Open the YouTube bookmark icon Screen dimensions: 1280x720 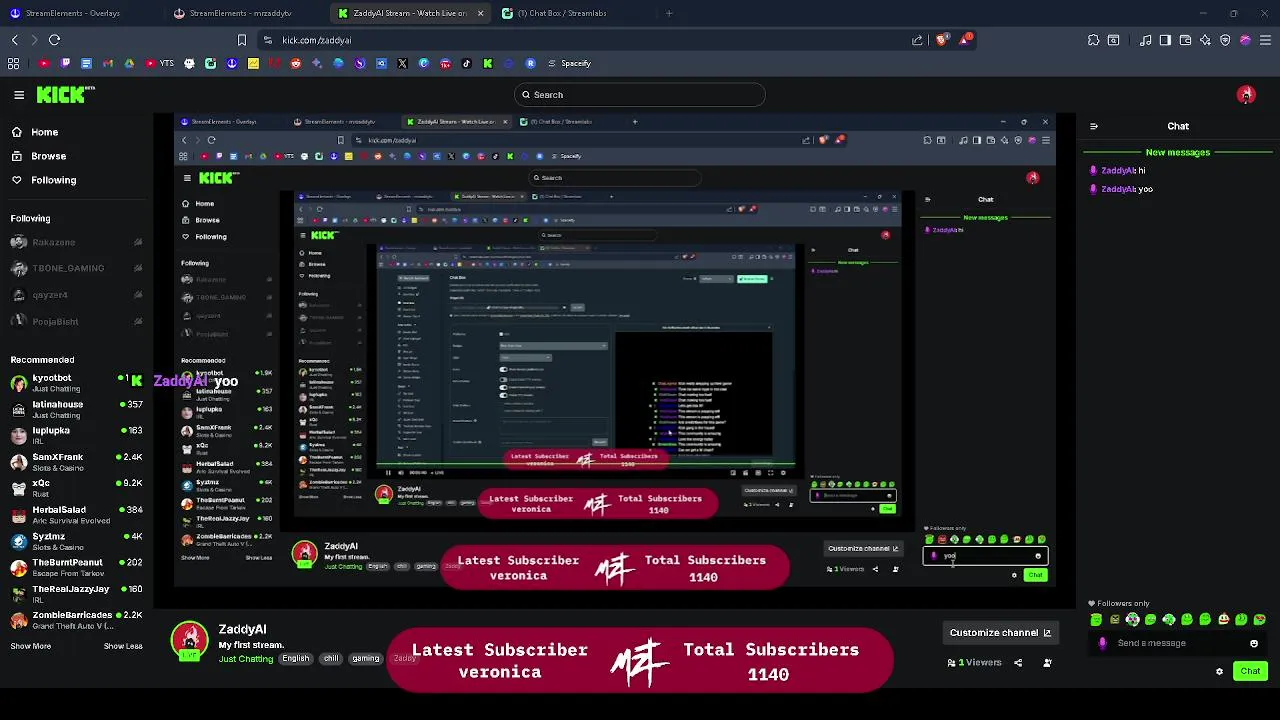pyautogui.click(x=44, y=63)
